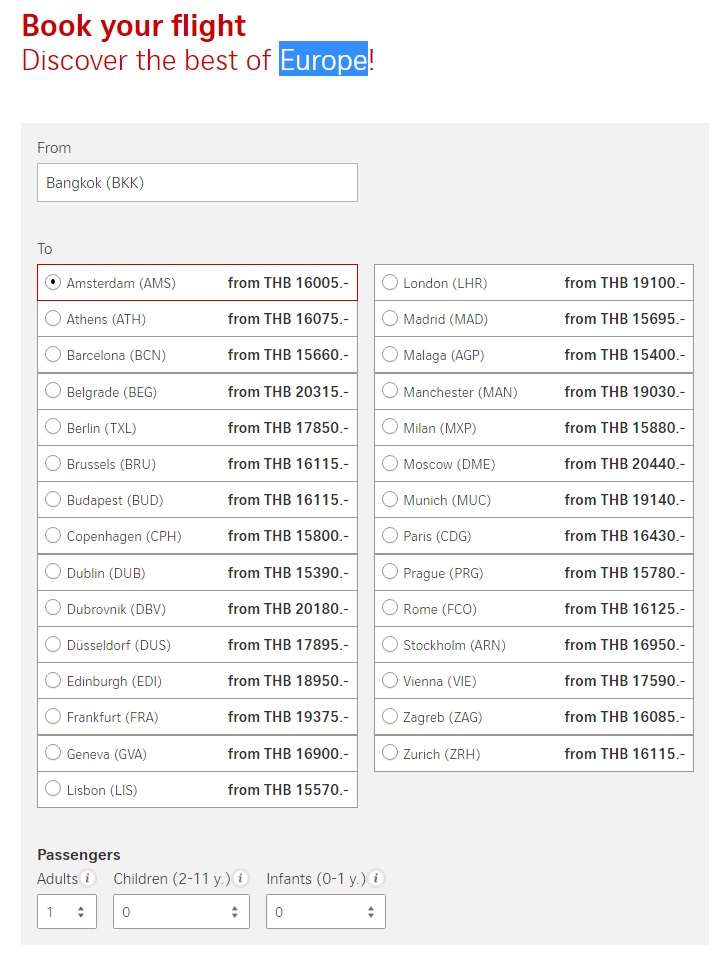Click the info icon beside Children (2-11 y.)
The image size is (726, 964).
(x=241, y=879)
